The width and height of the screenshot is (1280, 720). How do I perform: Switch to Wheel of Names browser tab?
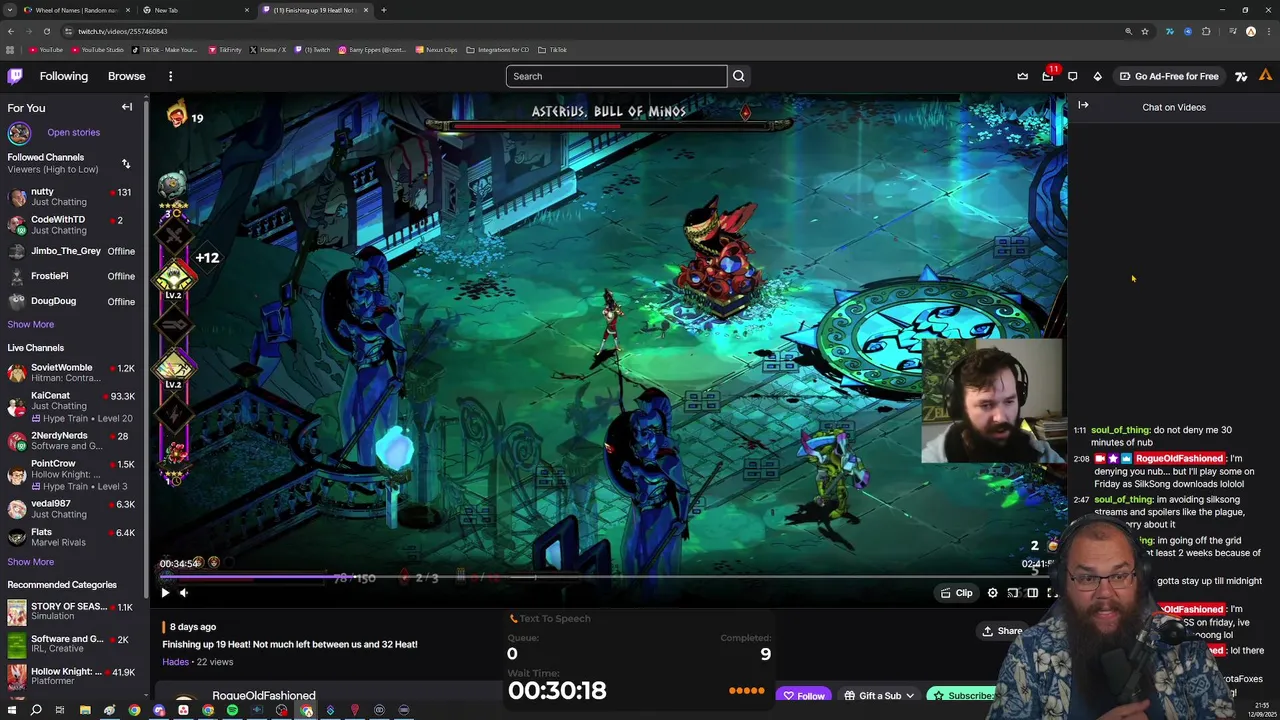pyautogui.click(x=75, y=10)
